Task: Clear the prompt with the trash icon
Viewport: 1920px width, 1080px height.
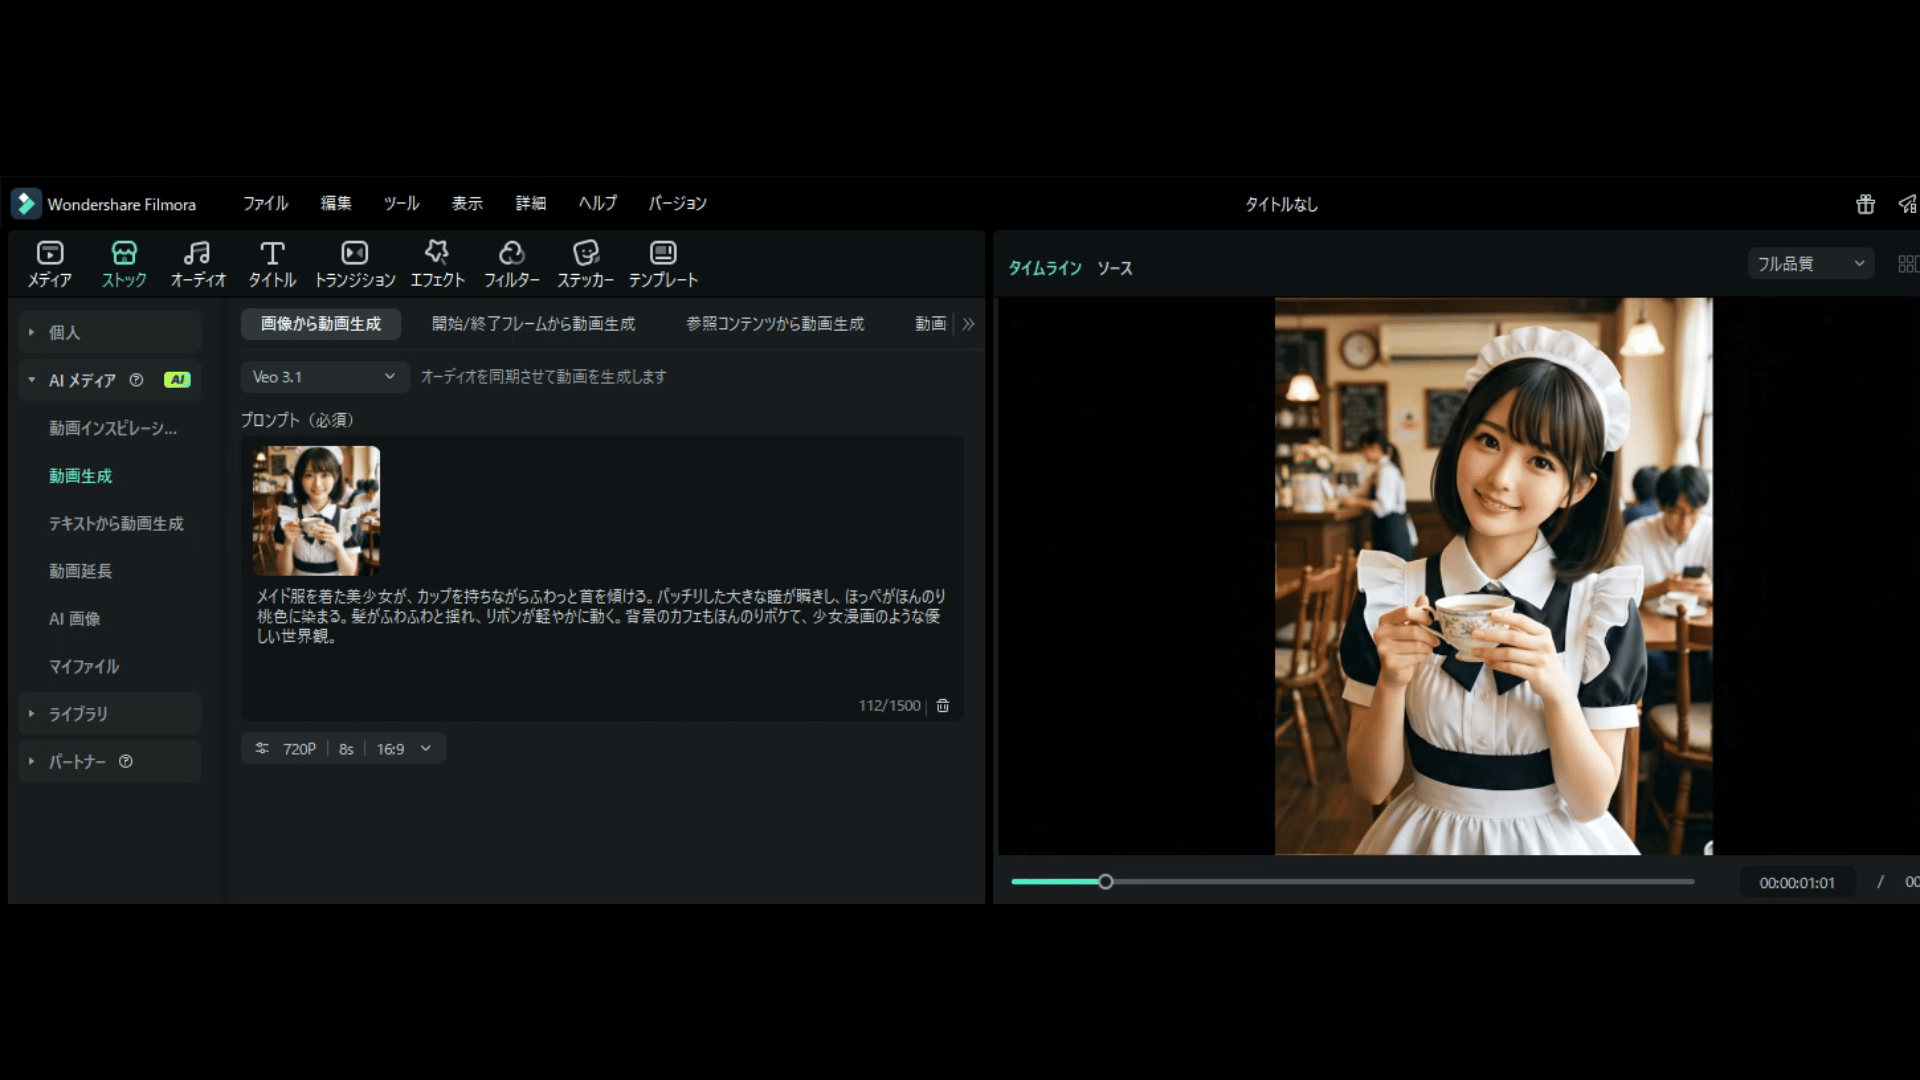Action: [943, 705]
